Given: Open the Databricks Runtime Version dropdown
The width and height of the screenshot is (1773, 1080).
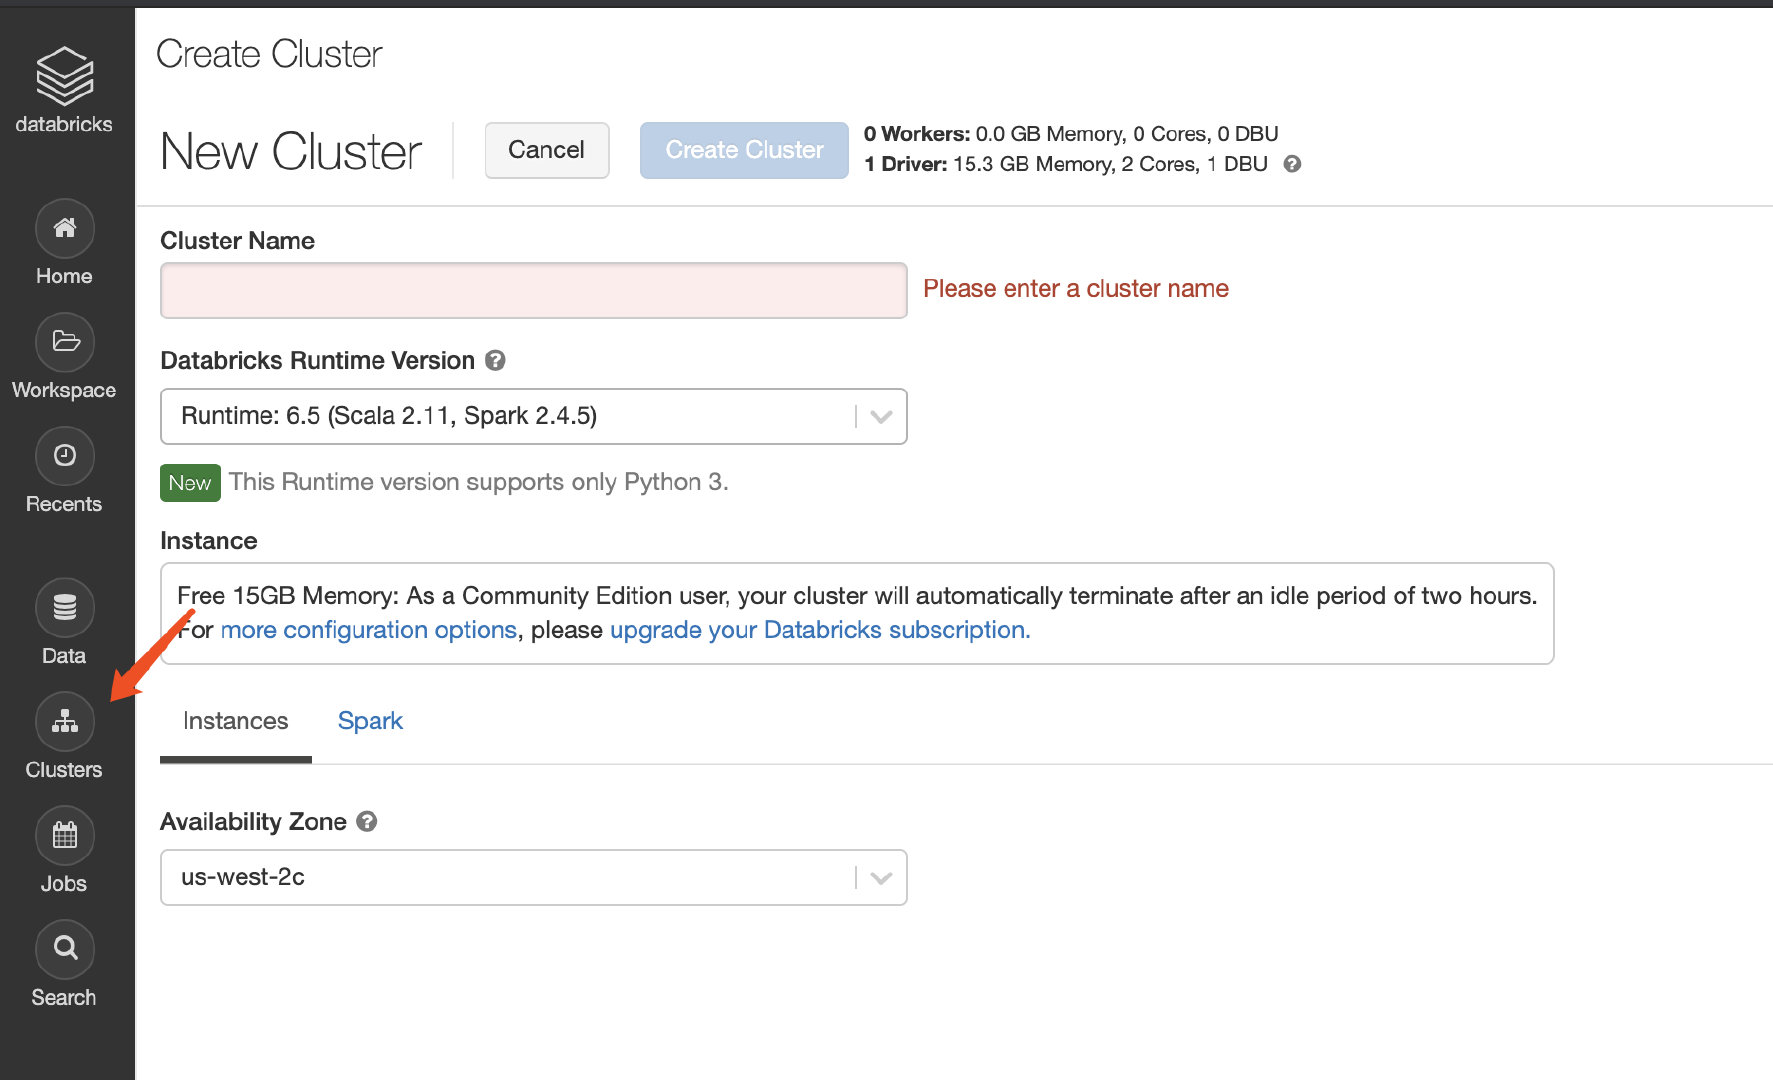Looking at the screenshot, I should coord(534,416).
